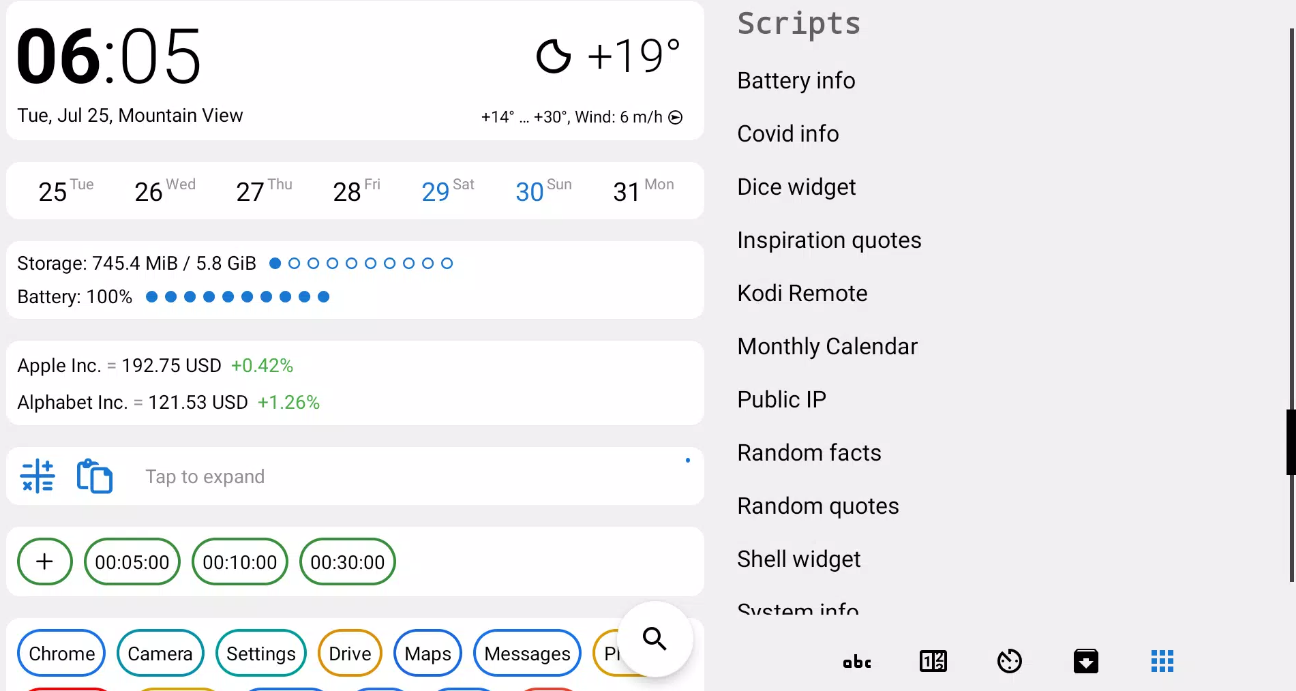This screenshot has width=1296, height=691.
Task: Launch the Chrome app shortcut
Action: point(61,653)
